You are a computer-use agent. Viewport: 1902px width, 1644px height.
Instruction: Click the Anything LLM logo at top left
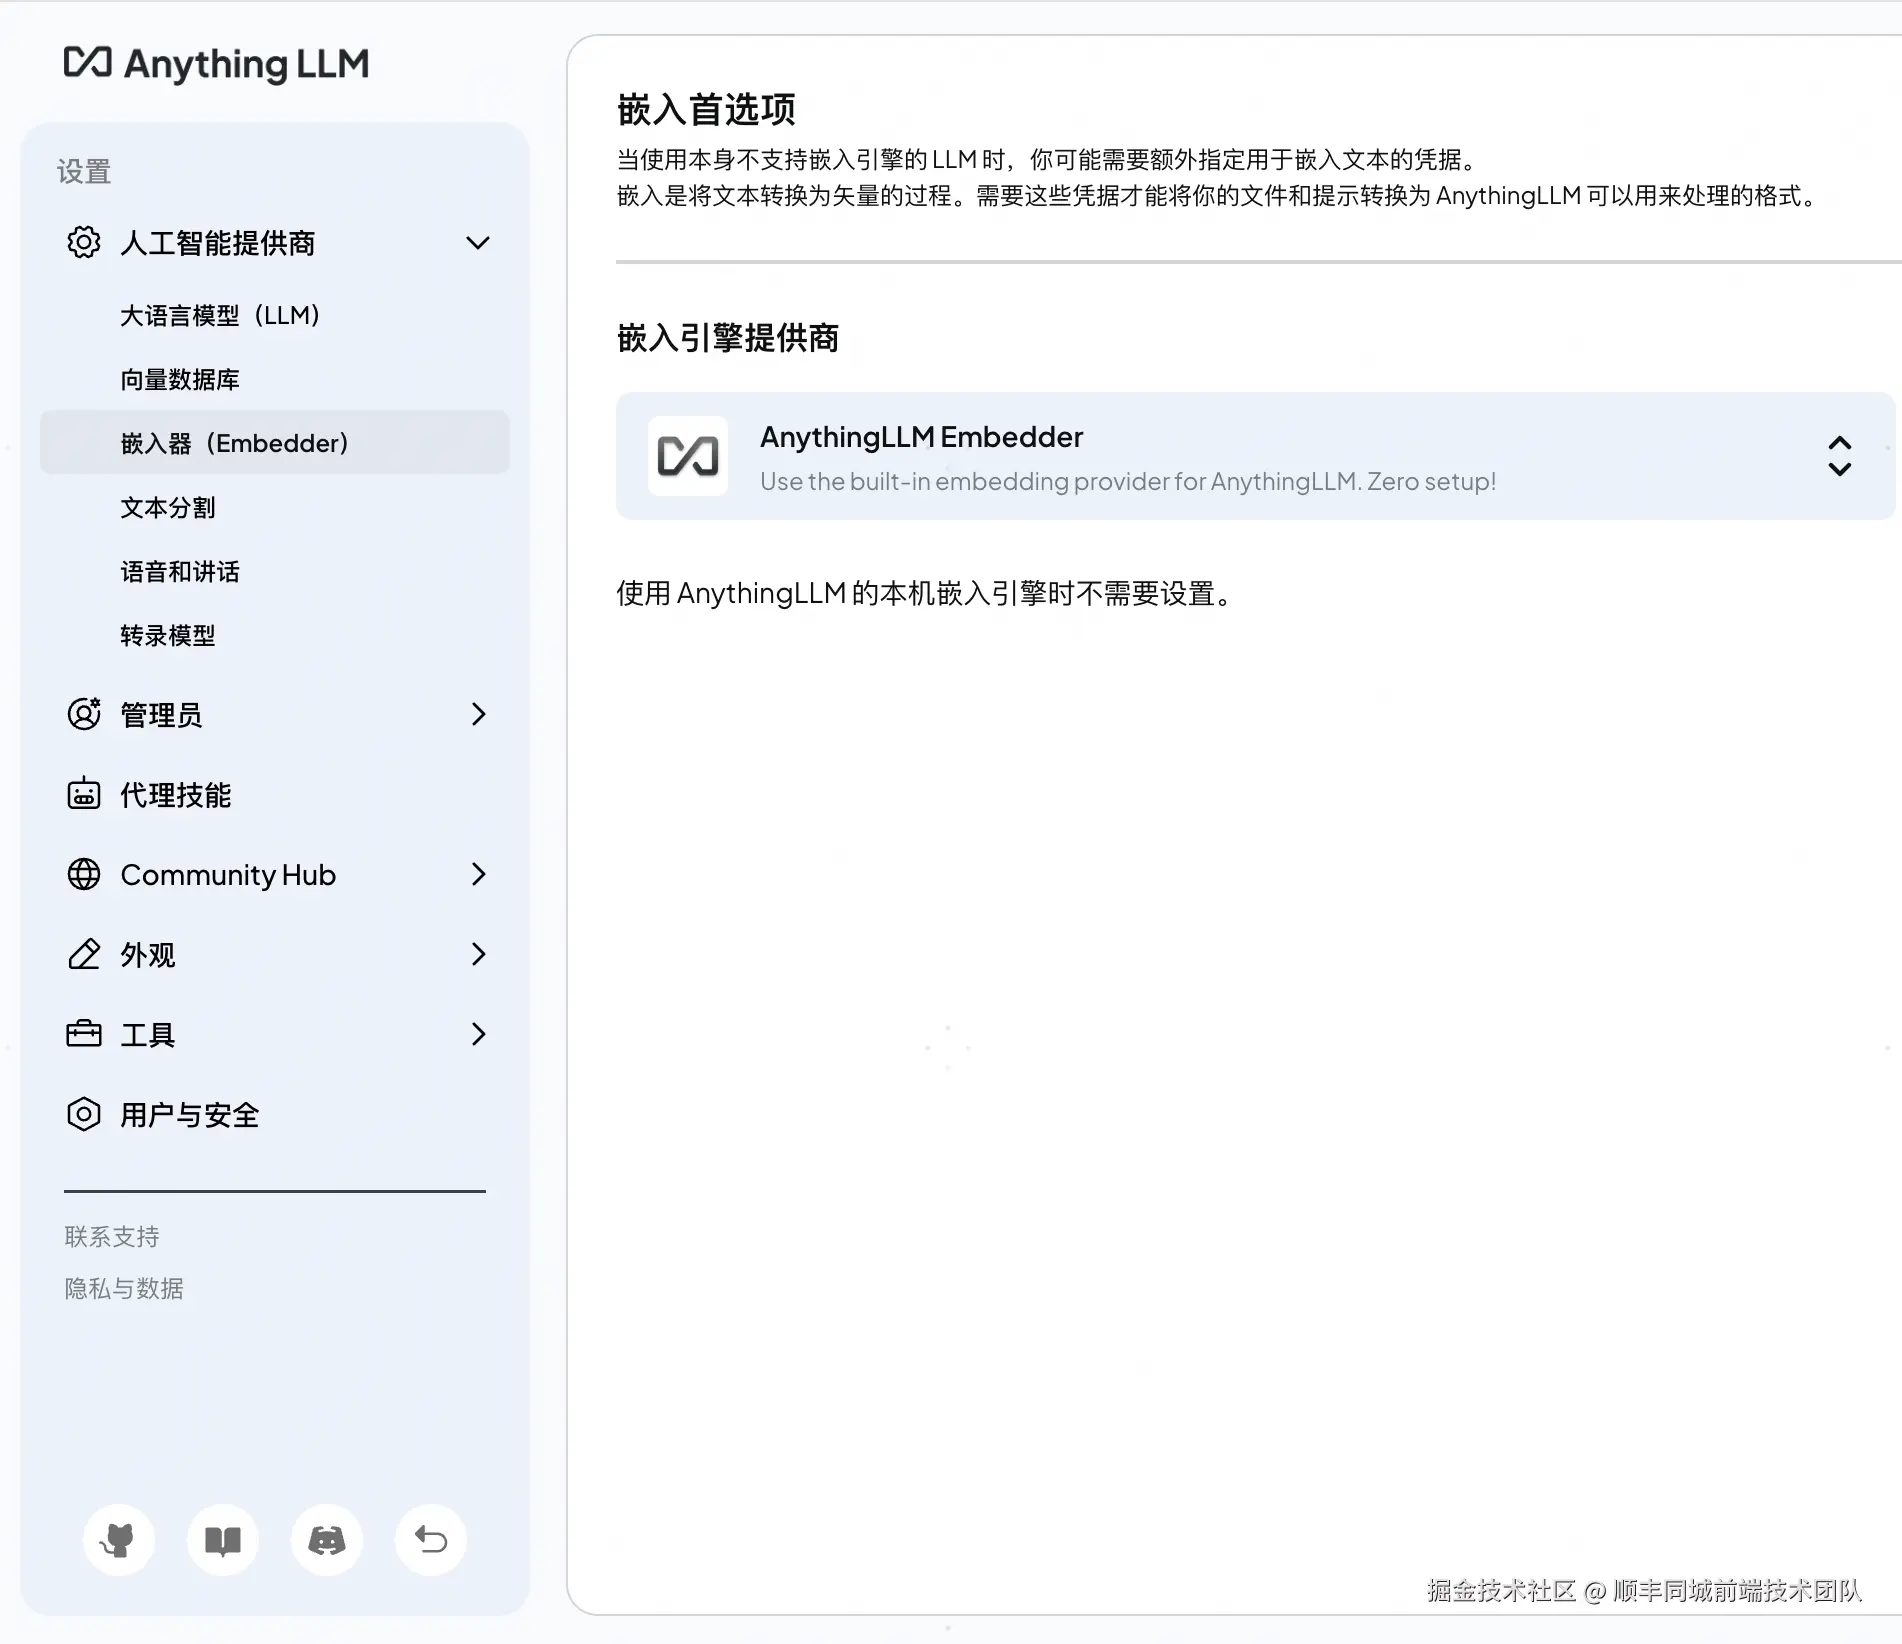(x=217, y=63)
